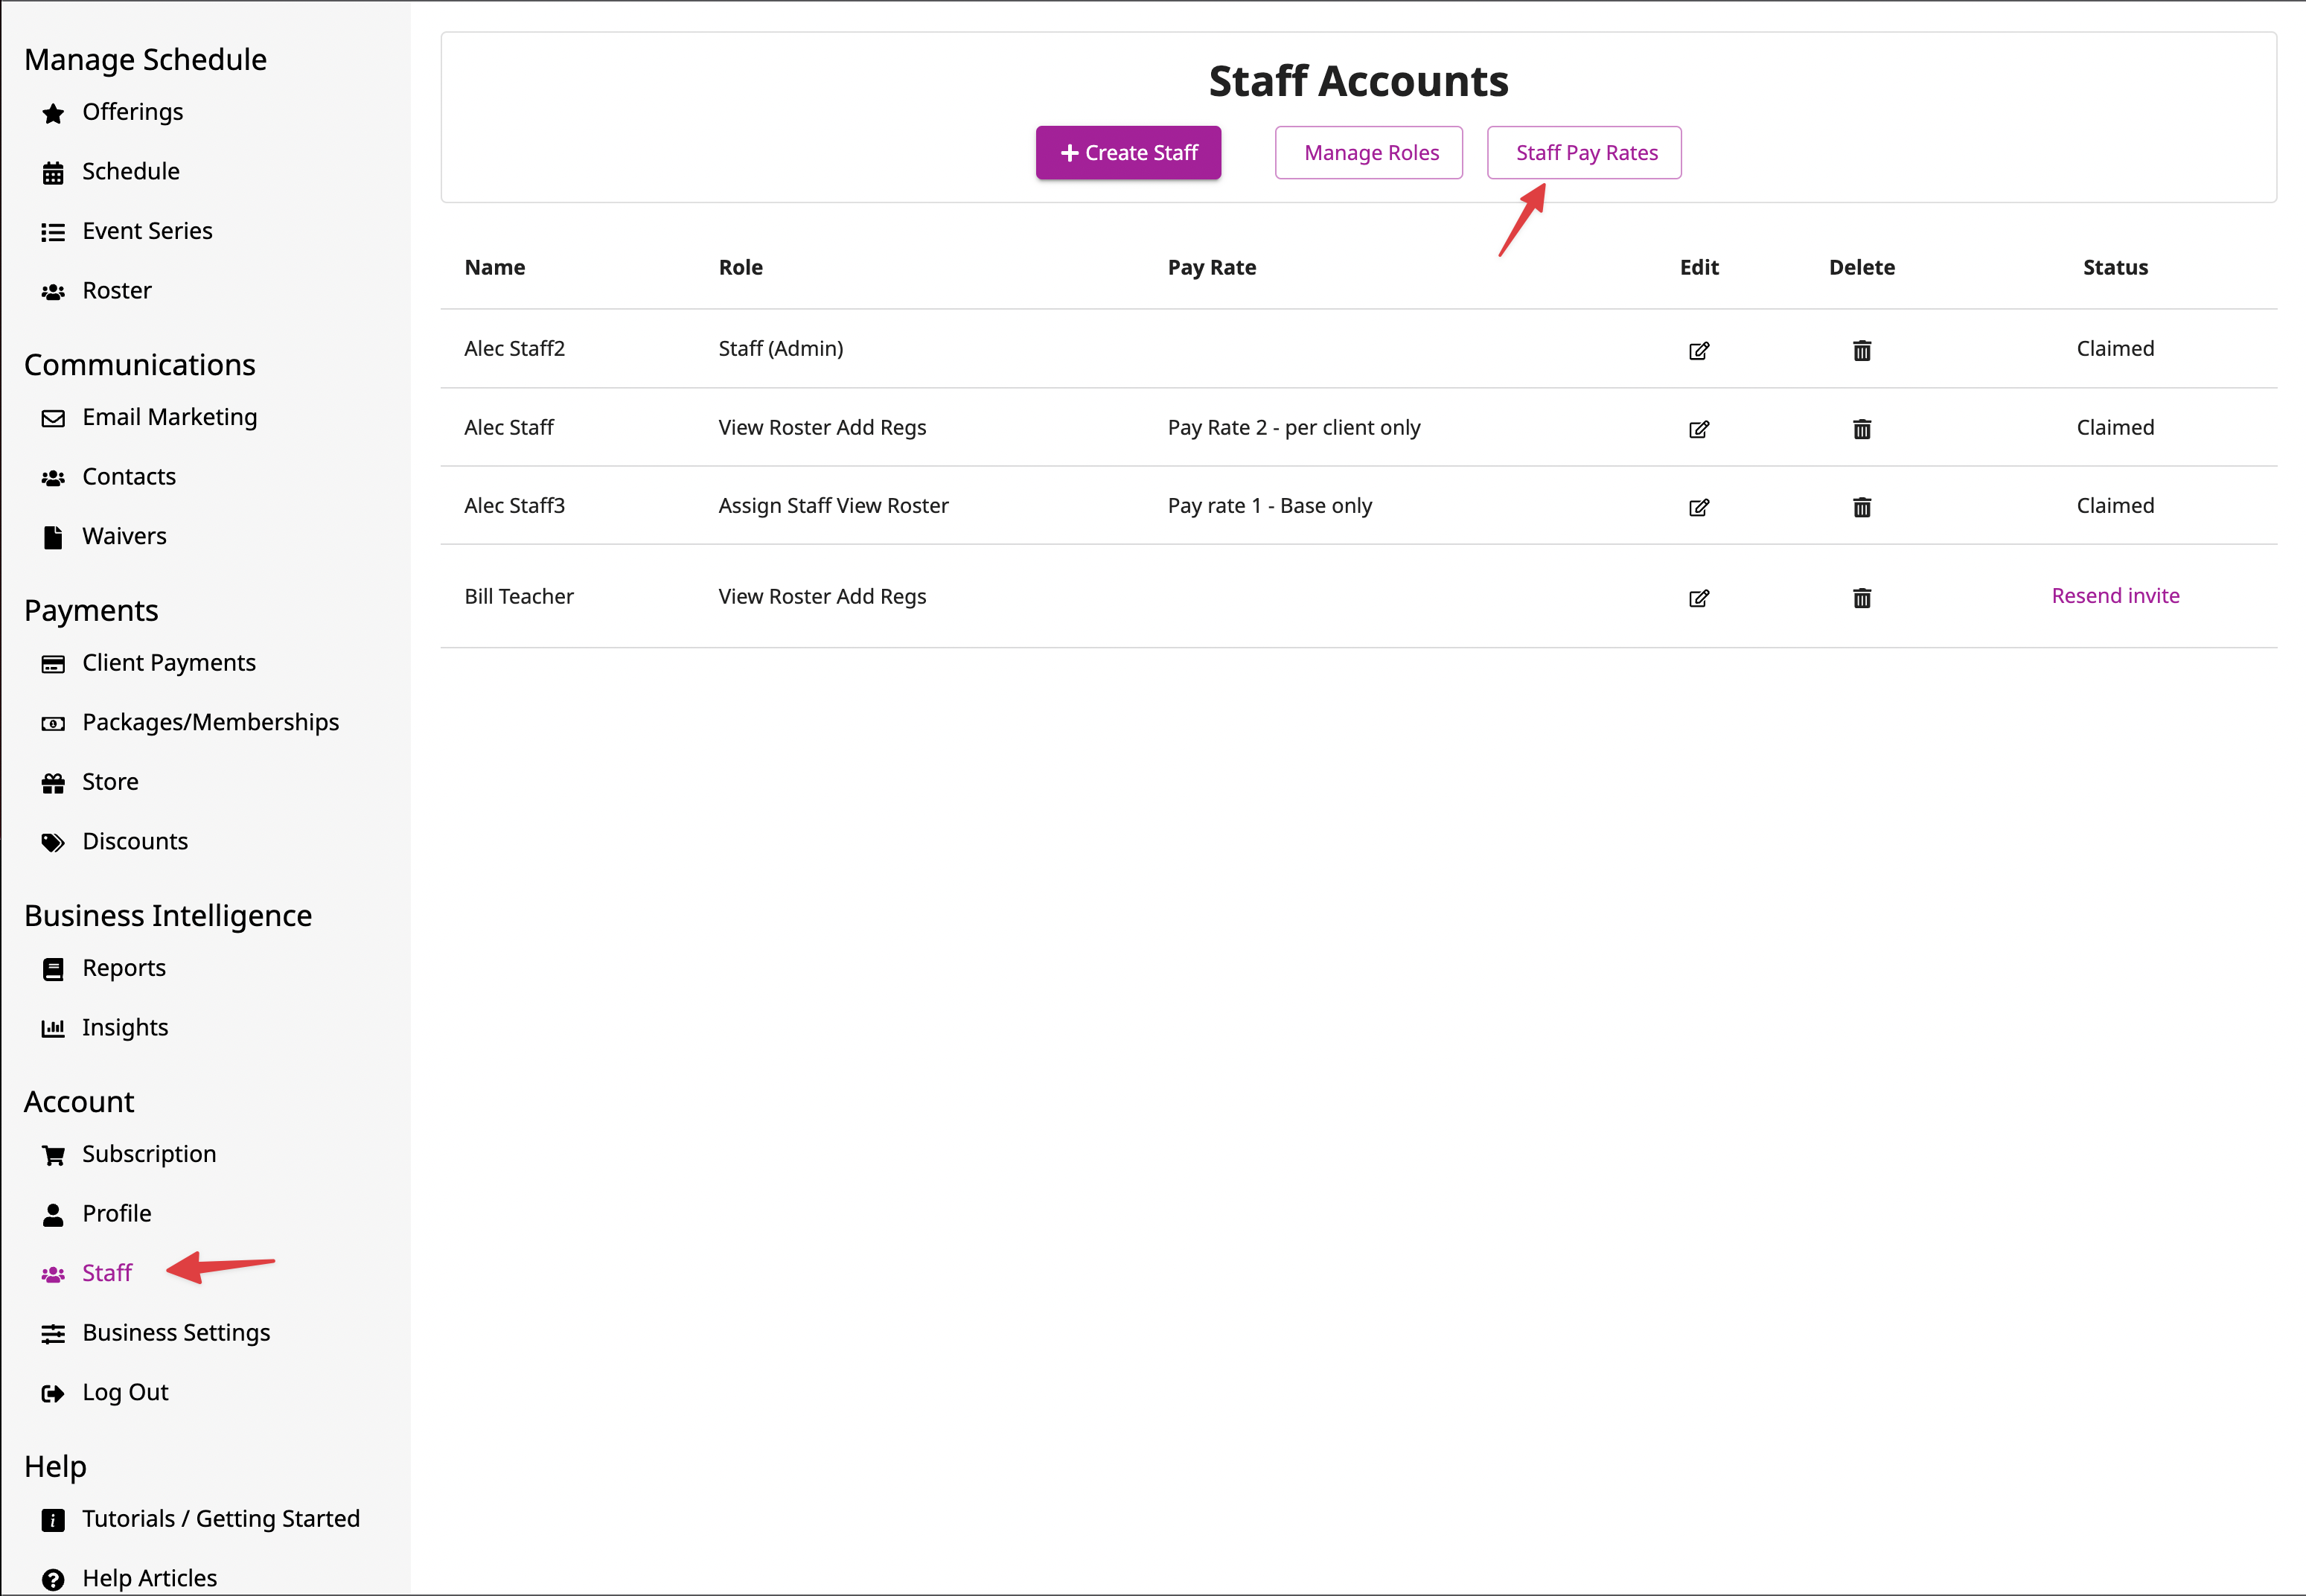
Task: Delete the Alec Staff row
Action: [1861, 428]
